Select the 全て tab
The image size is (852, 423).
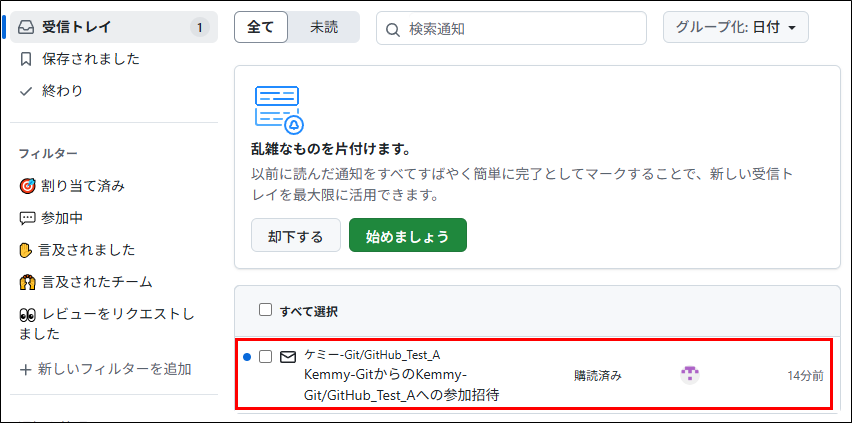[x=261, y=27]
